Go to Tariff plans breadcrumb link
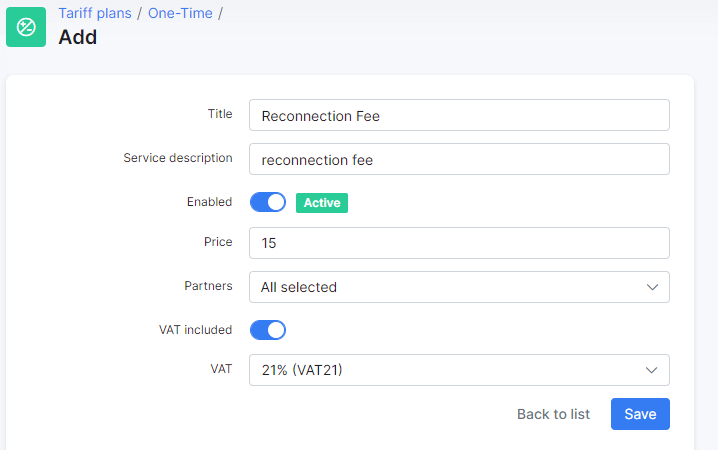This screenshot has width=718, height=450. [95, 13]
